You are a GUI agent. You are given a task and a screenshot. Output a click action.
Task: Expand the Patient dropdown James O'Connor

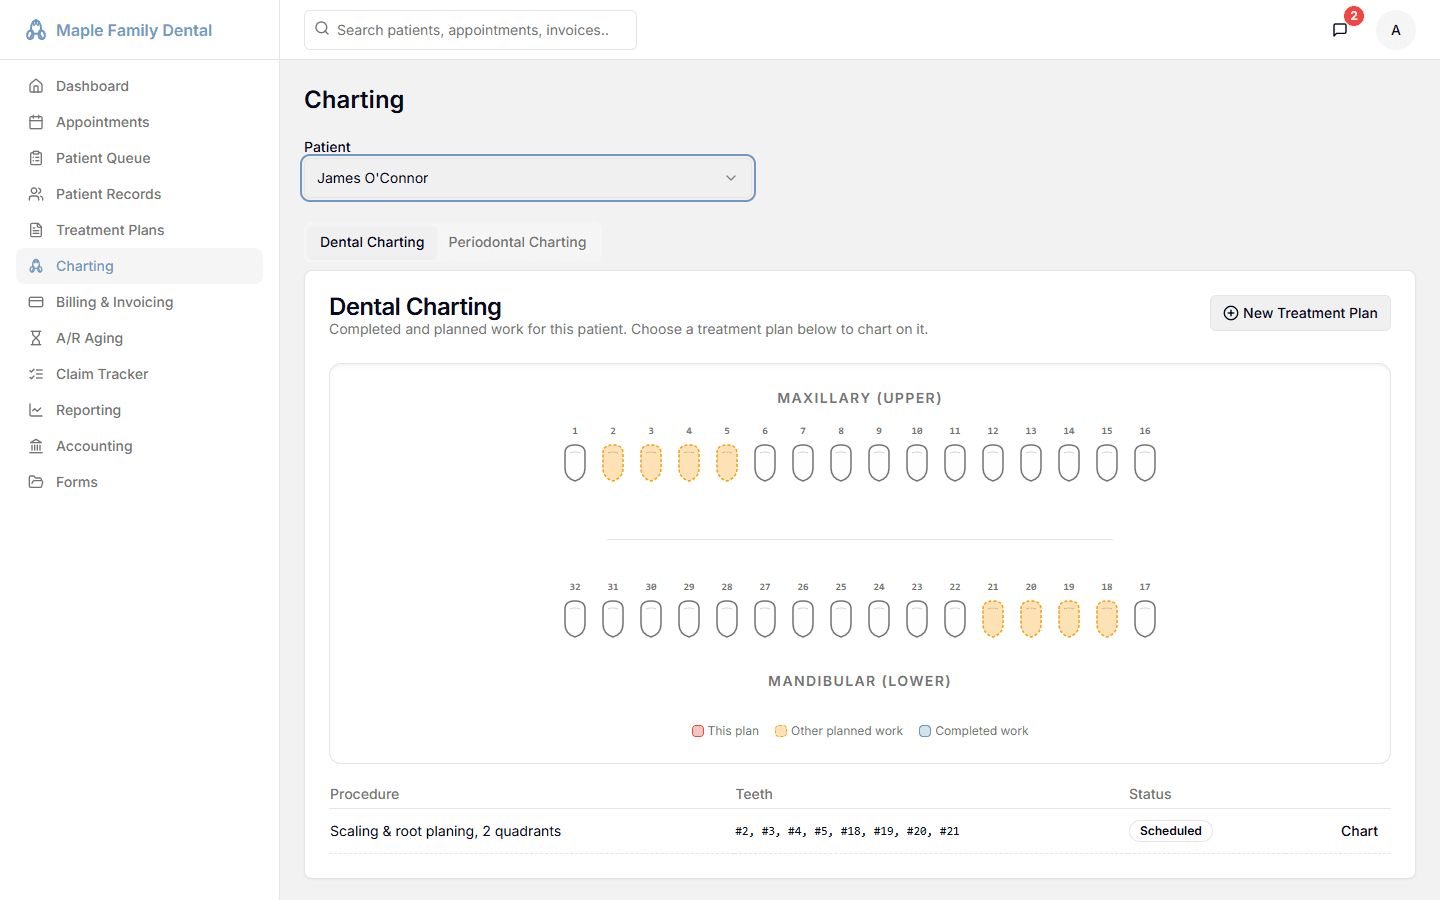(x=528, y=178)
